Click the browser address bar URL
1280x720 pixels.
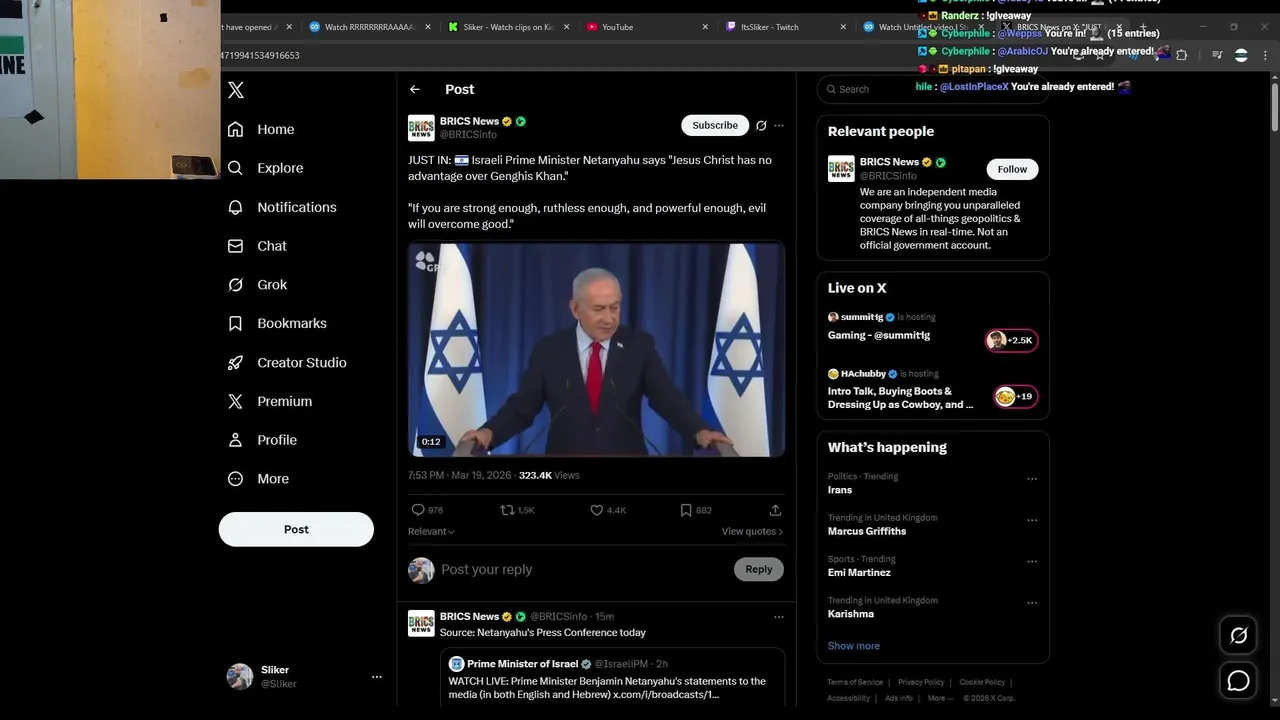click(260, 55)
